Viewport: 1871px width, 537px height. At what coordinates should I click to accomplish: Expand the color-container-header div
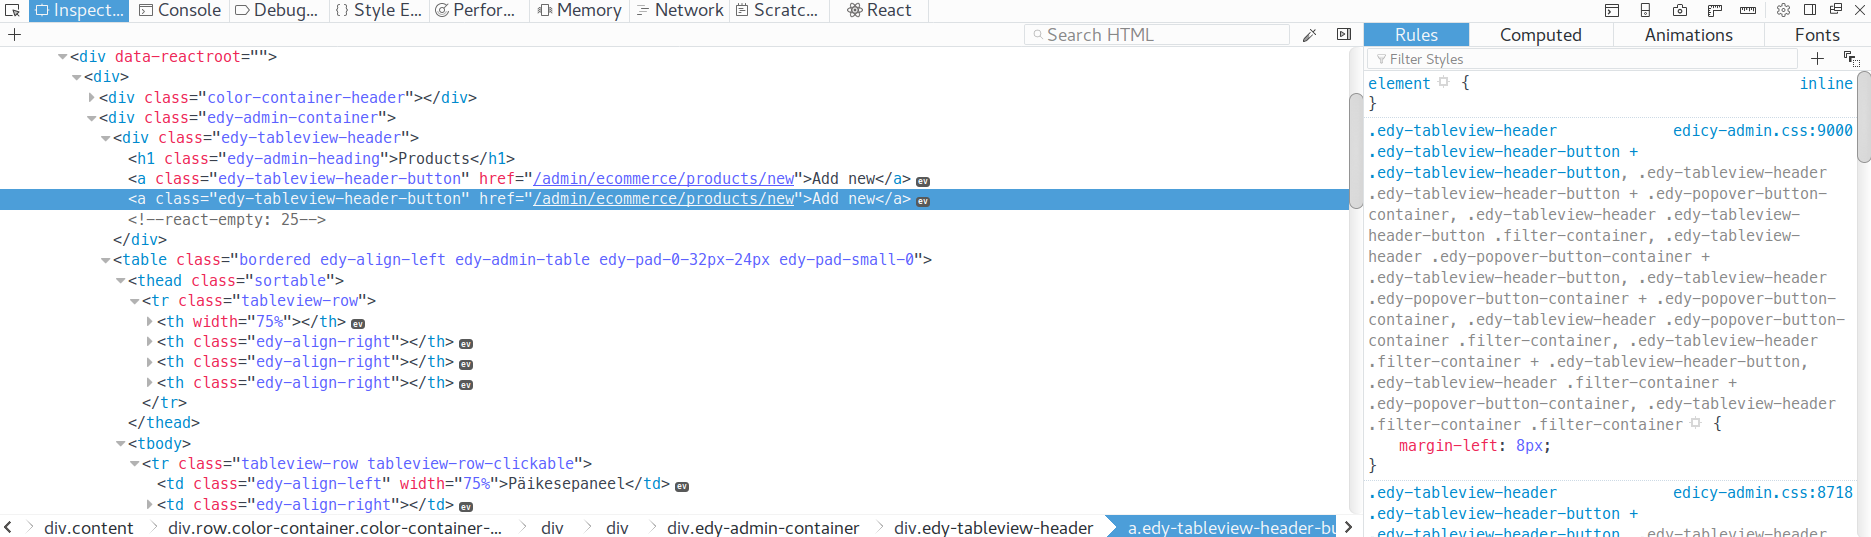point(92,98)
